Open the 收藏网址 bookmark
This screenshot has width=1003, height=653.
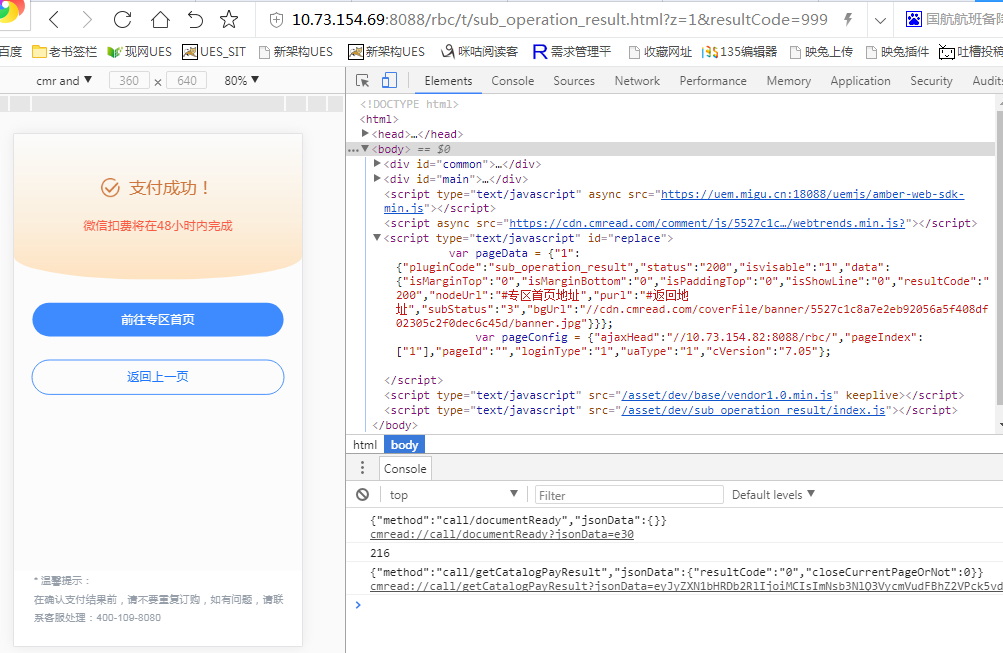(x=660, y=52)
